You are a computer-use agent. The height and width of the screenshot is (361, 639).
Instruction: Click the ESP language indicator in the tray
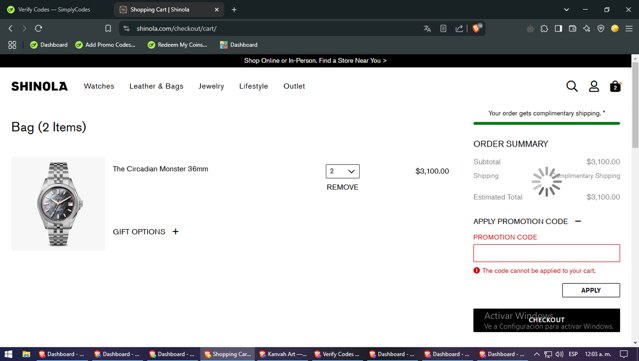[573, 354]
